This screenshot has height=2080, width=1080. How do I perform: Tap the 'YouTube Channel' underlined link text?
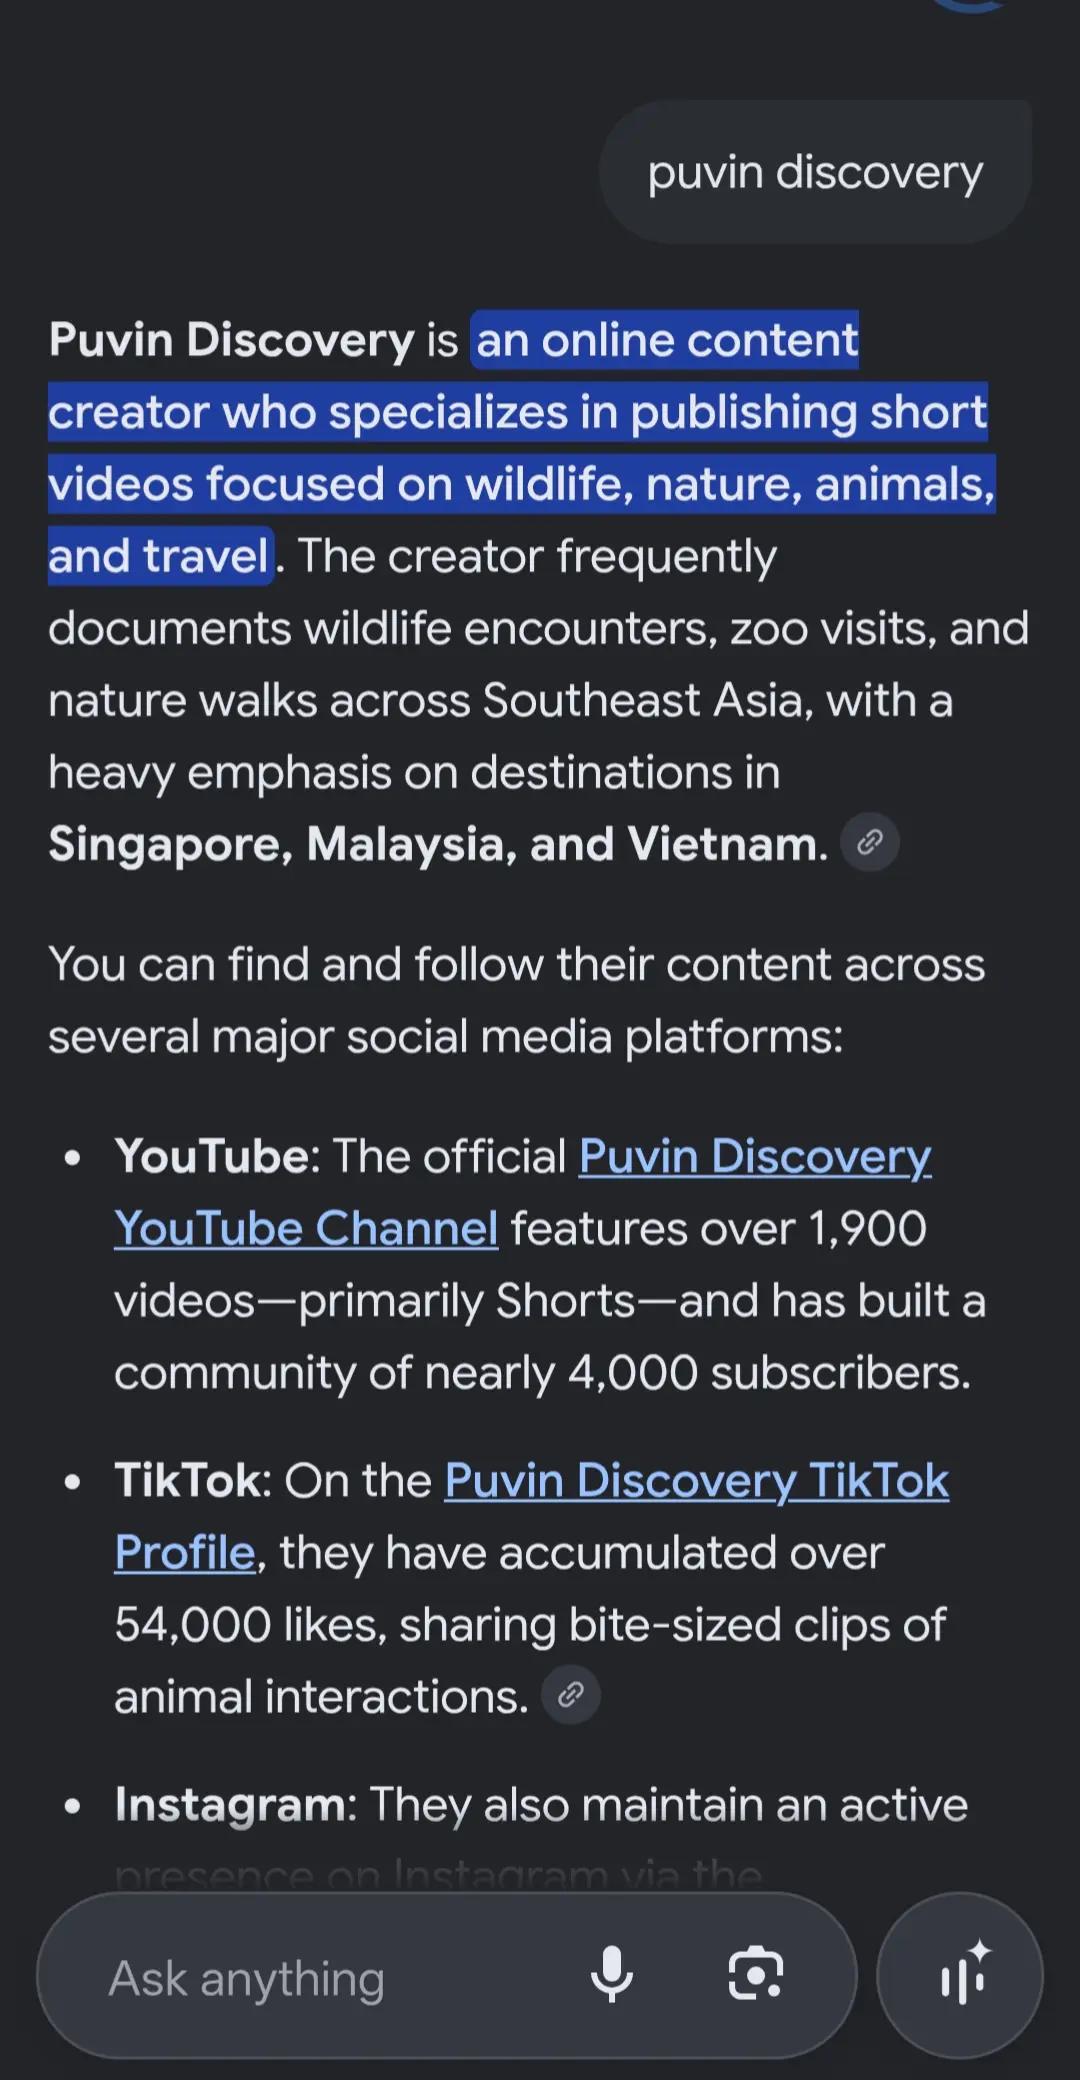tap(306, 1228)
